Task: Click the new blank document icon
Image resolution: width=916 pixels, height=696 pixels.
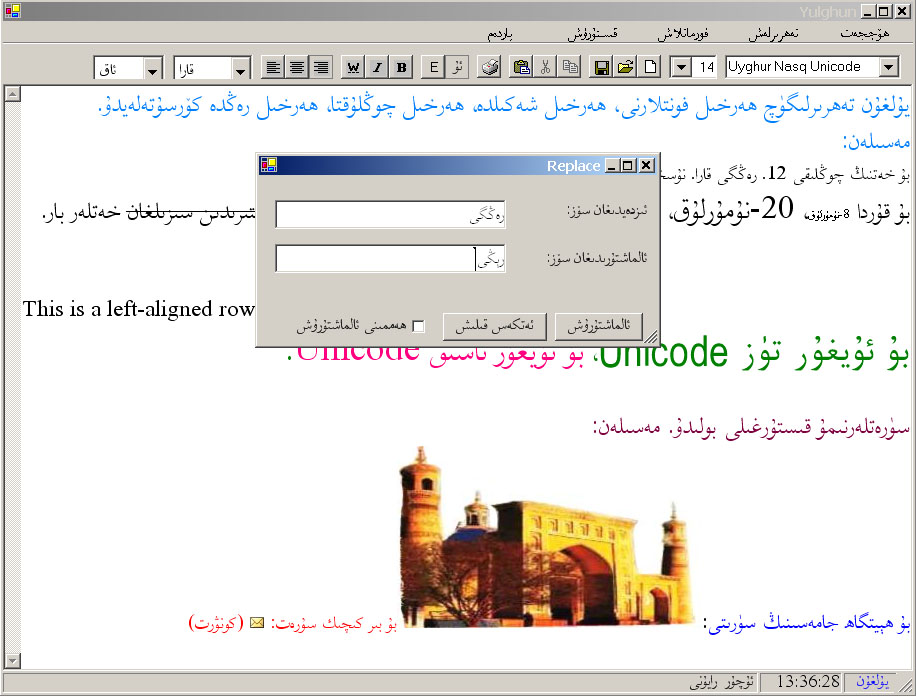Action: pos(650,68)
